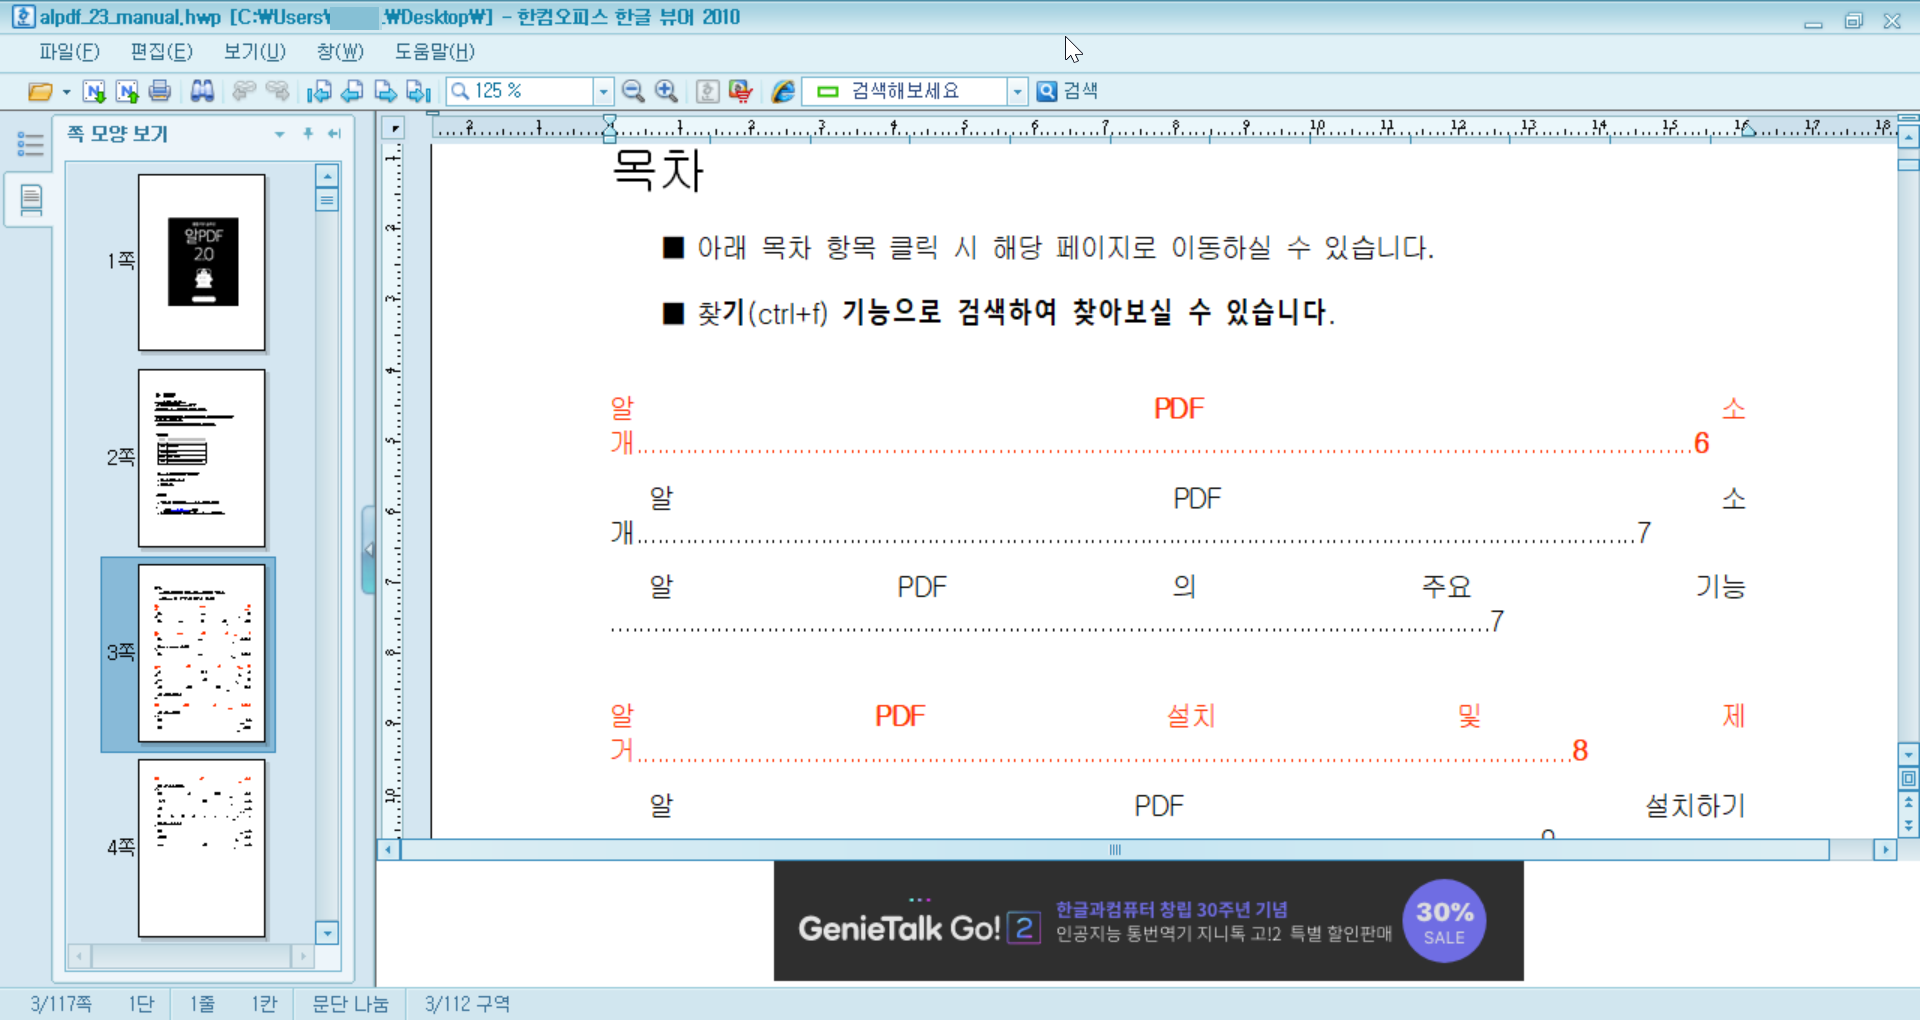
Task: Click the 검색 search button
Action: [1068, 91]
